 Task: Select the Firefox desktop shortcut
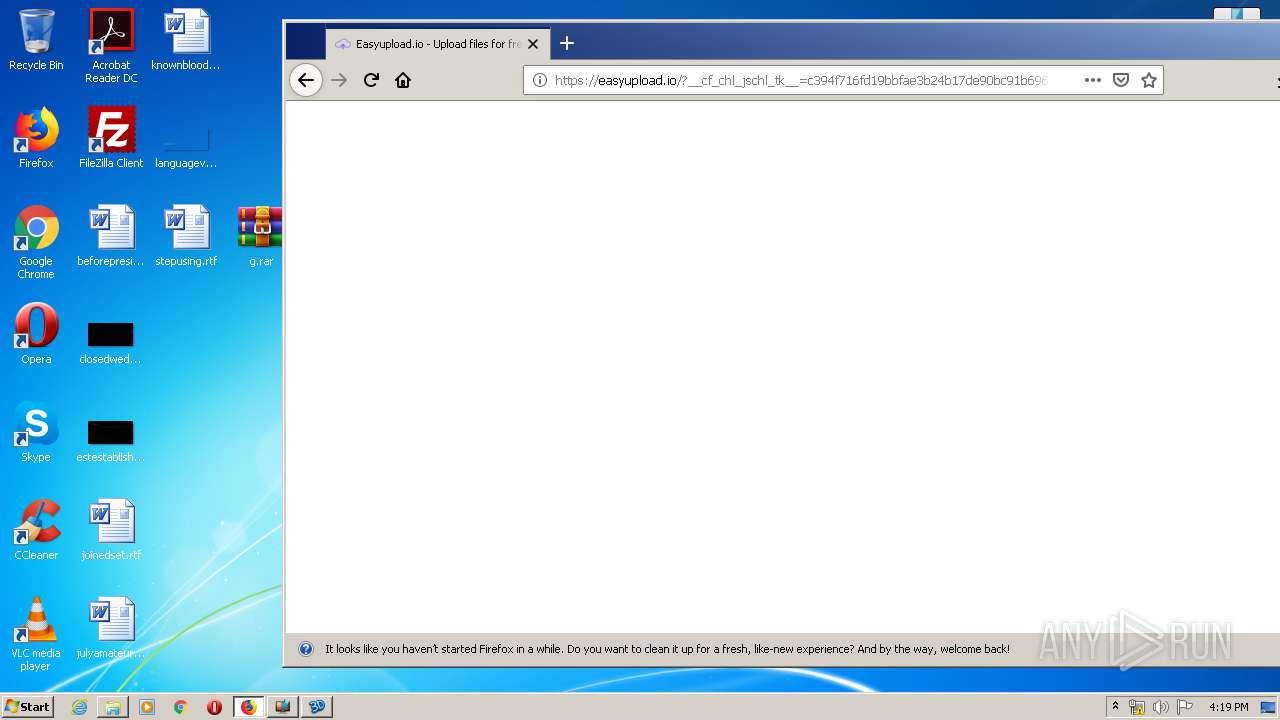click(36, 138)
